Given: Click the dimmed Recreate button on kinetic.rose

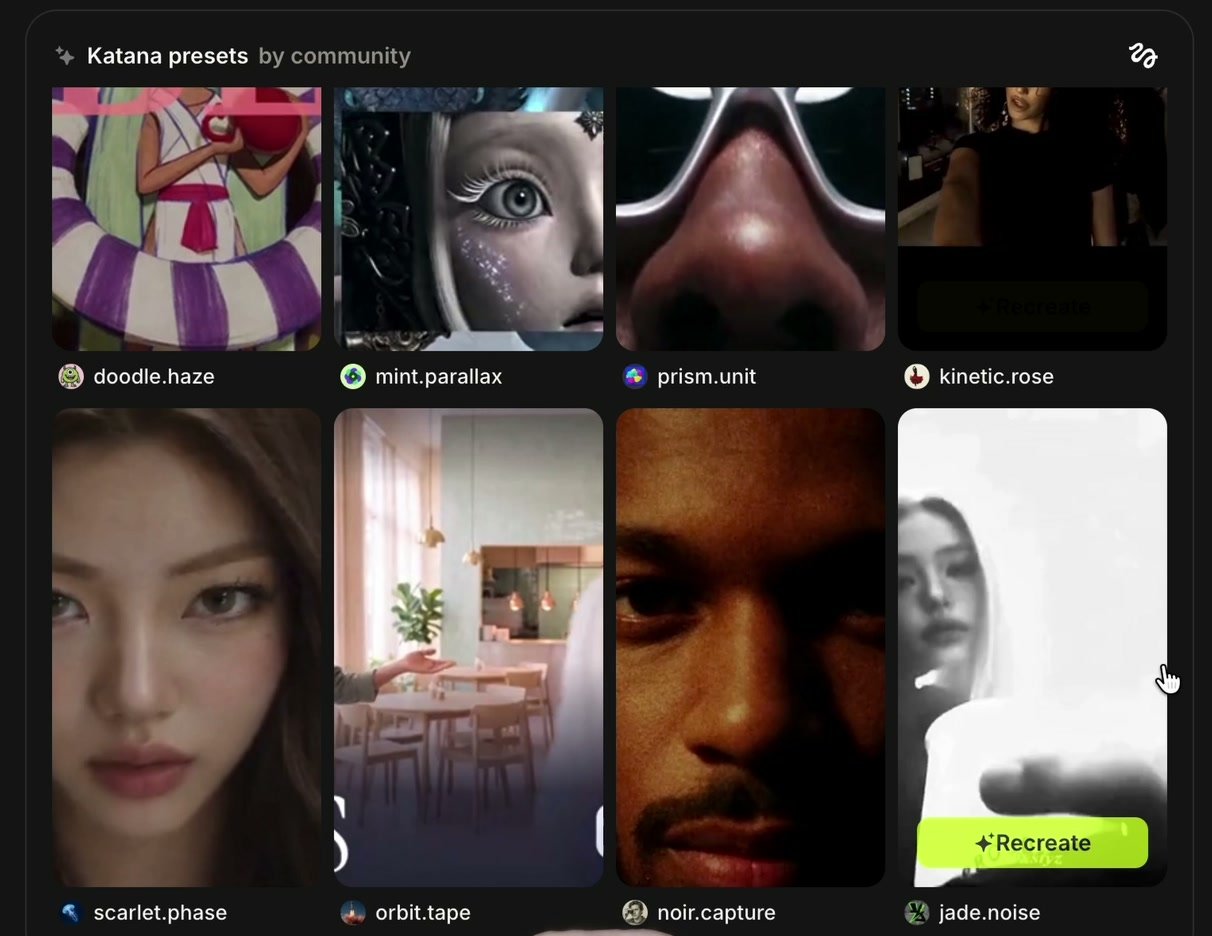Looking at the screenshot, I should tap(1032, 307).
